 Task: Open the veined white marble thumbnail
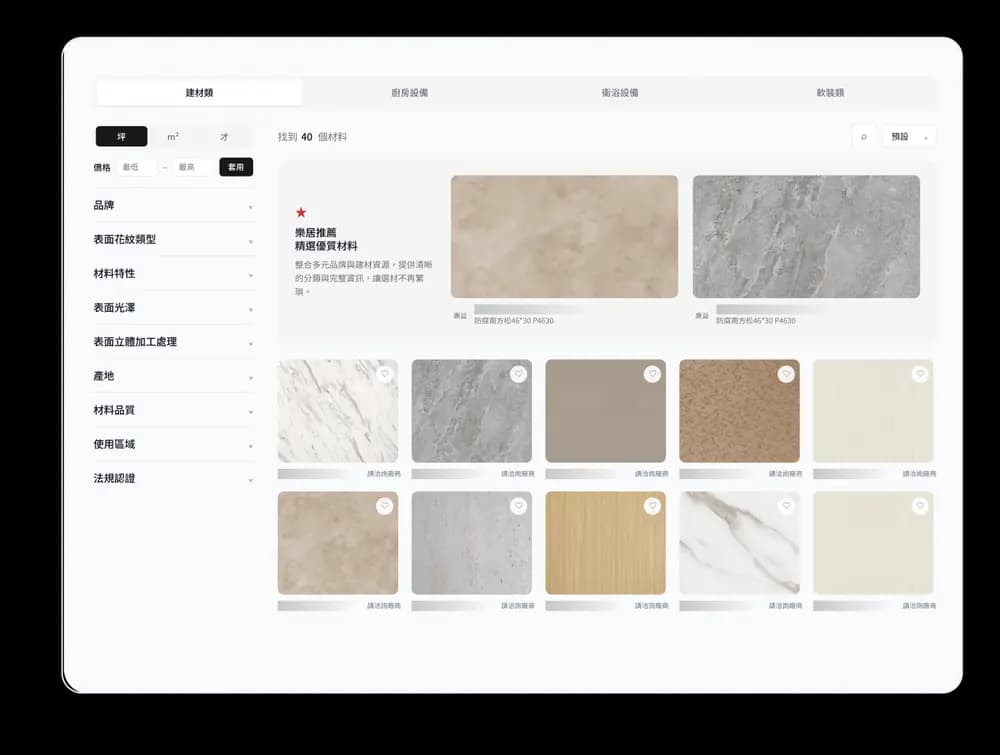tap(739, 543)
